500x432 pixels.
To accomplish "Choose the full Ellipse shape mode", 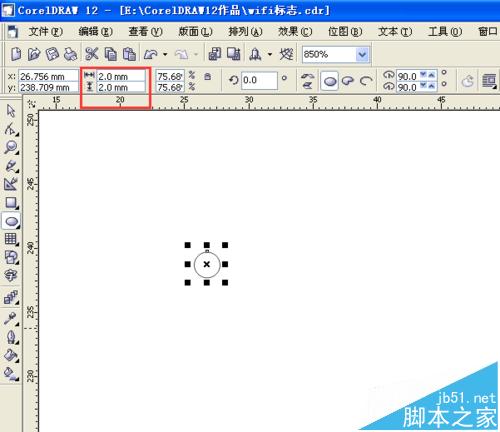I will click(330, 81).
